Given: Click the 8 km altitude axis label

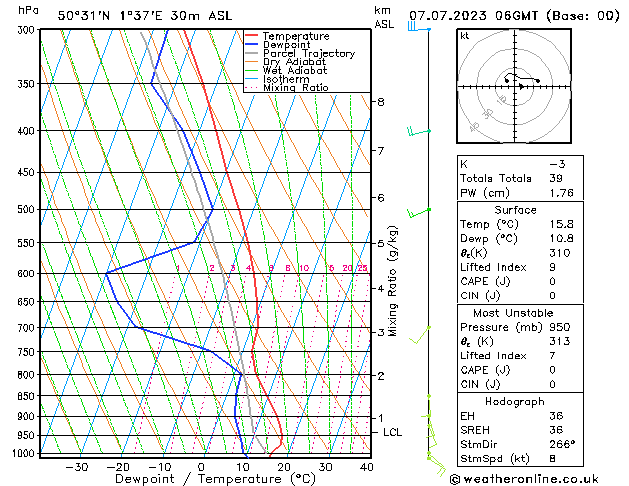Looking at the screenshot, I should tap(381, 102).
